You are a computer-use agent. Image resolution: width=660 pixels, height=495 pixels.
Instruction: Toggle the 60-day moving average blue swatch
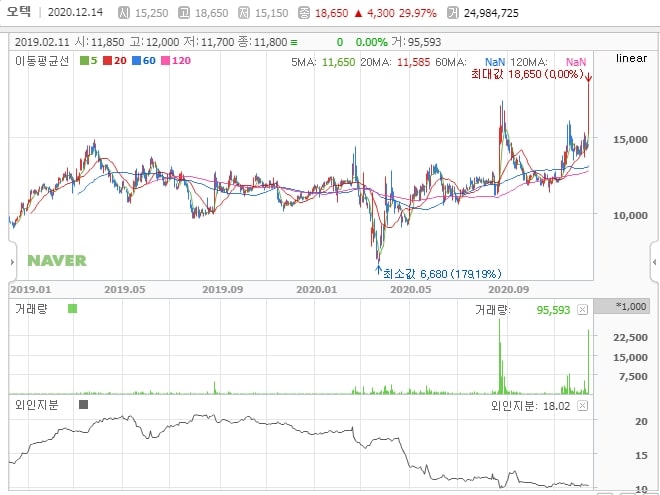136,61
